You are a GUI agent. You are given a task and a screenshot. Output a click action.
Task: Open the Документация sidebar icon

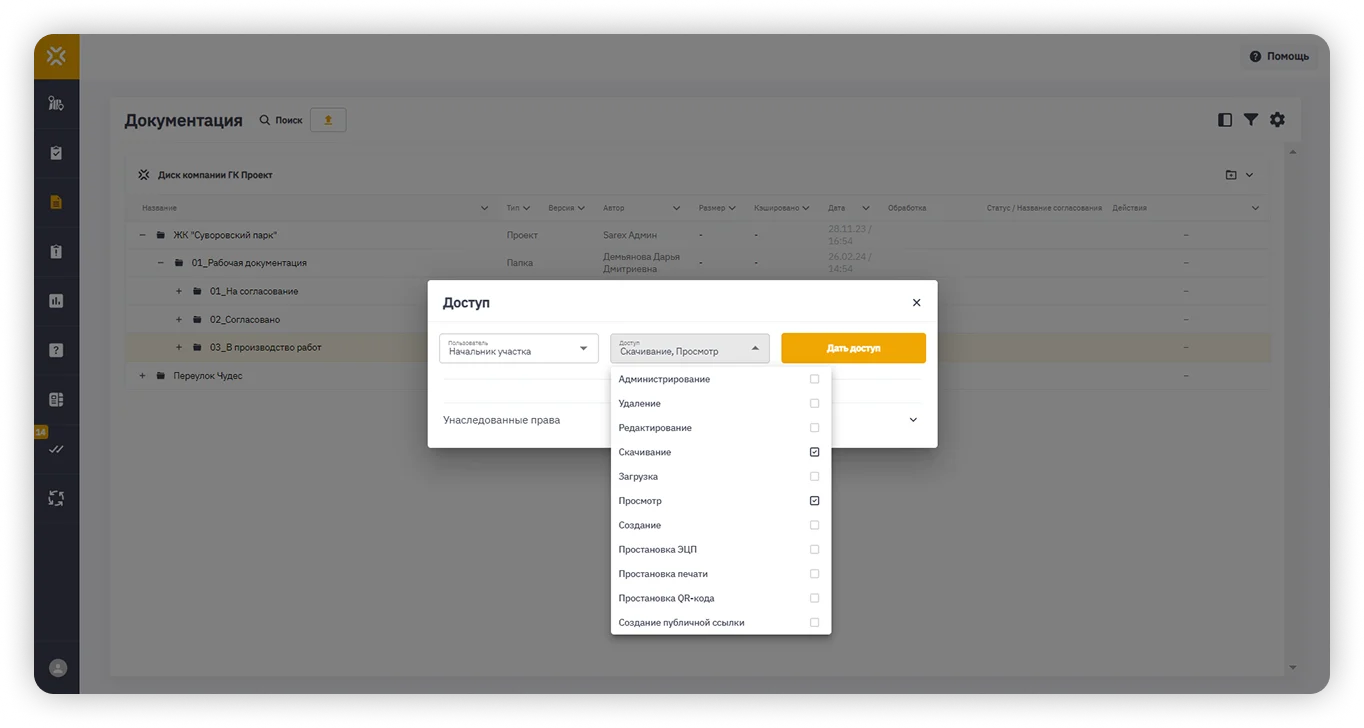point(56,202)
